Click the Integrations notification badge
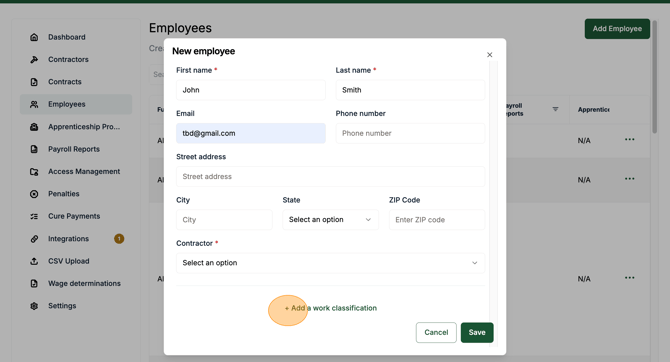 pyautogui.click(x=119, y=238)
